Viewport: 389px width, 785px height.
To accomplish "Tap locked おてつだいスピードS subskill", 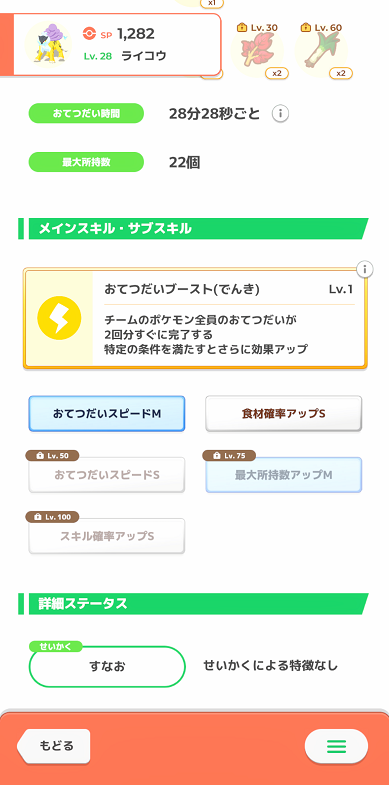I will pyautogui.click(x=107, y=475).
